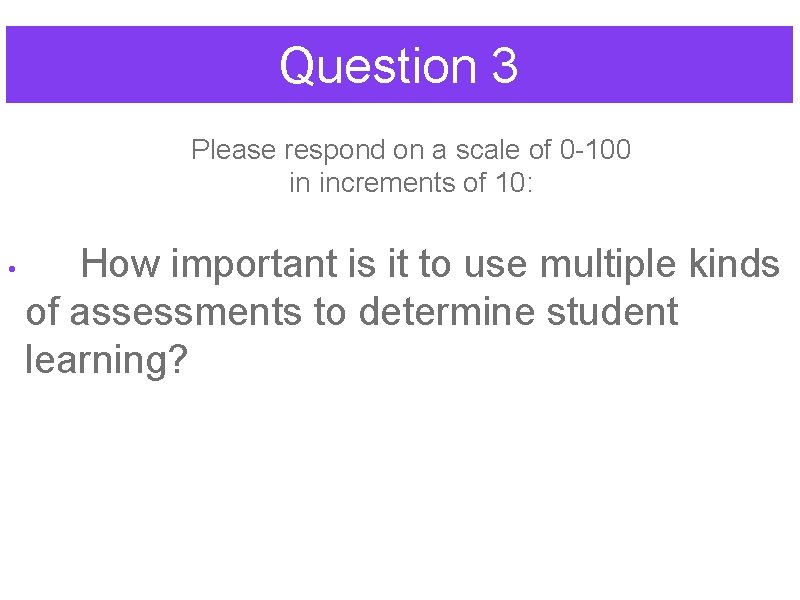800x600 pixels.
Task: Select the word "Question" in the header
Action: pos(378,66)
